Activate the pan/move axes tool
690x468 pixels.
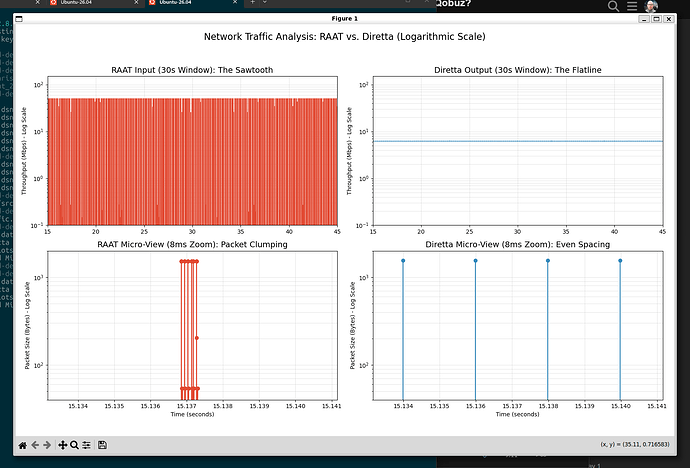(62, 445)
